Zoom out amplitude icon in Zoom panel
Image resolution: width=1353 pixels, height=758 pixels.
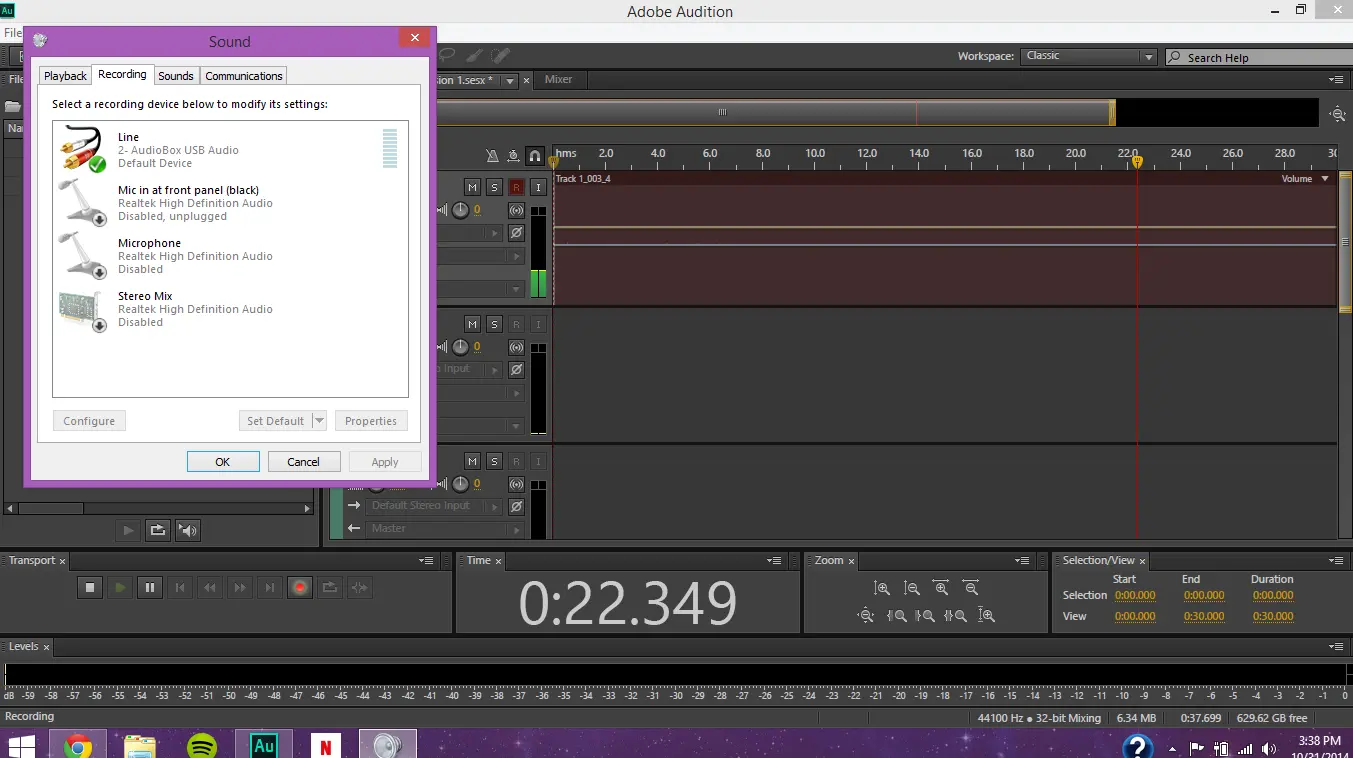pos(911,589)
